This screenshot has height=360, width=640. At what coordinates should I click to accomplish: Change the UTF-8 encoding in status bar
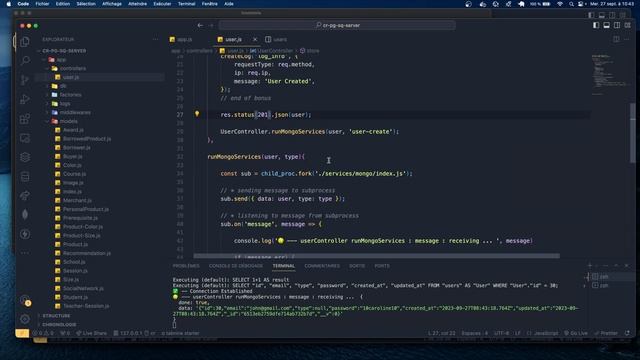501,333
